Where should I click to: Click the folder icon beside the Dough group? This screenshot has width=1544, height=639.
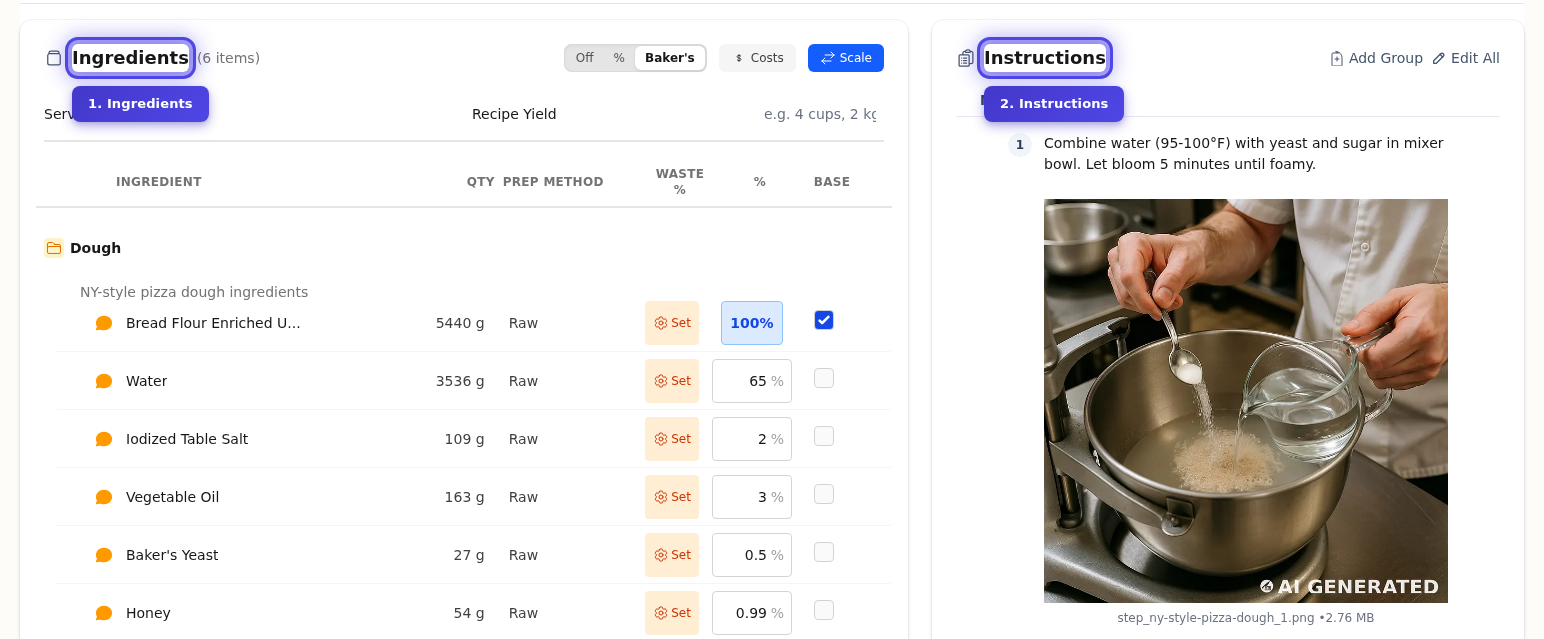[x=53, y=247]
